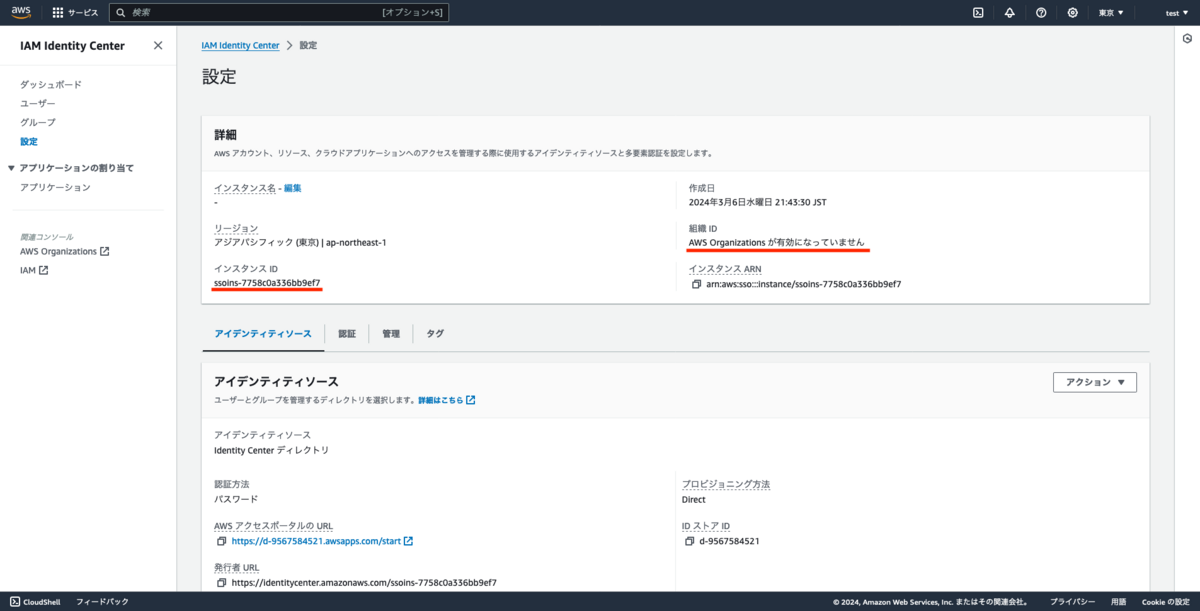Open ユーザー in the sidebar
The height and width of the screenshot is (611, 1200).
tap(38, 104)
